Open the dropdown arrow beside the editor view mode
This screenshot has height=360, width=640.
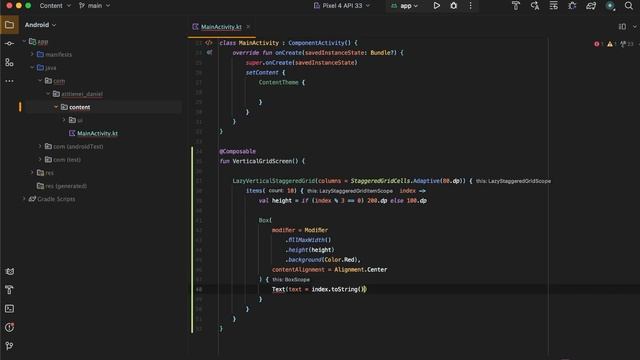point(635,27)
